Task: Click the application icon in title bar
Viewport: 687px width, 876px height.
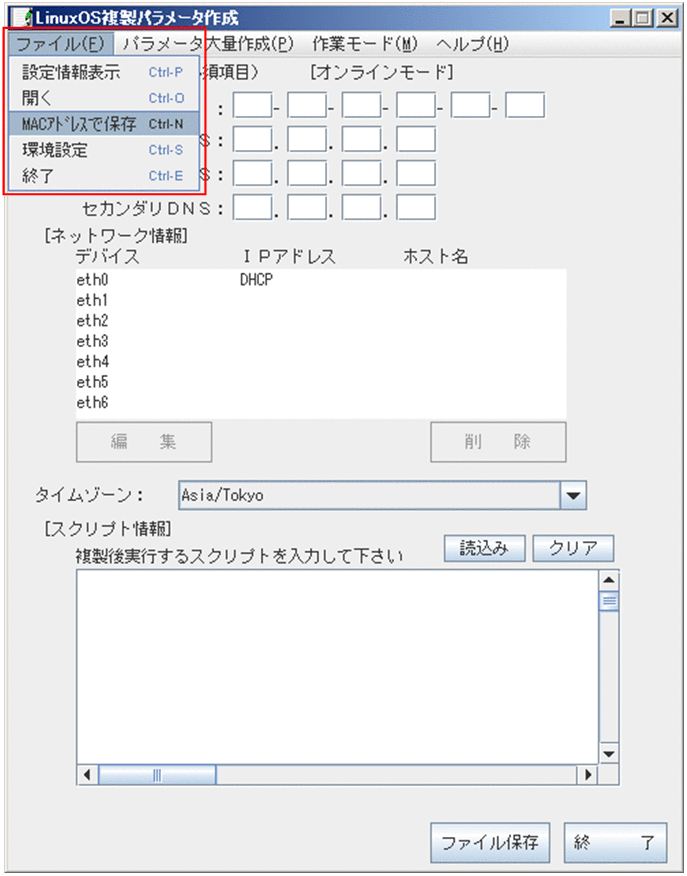Action: [x=21, y=18]
